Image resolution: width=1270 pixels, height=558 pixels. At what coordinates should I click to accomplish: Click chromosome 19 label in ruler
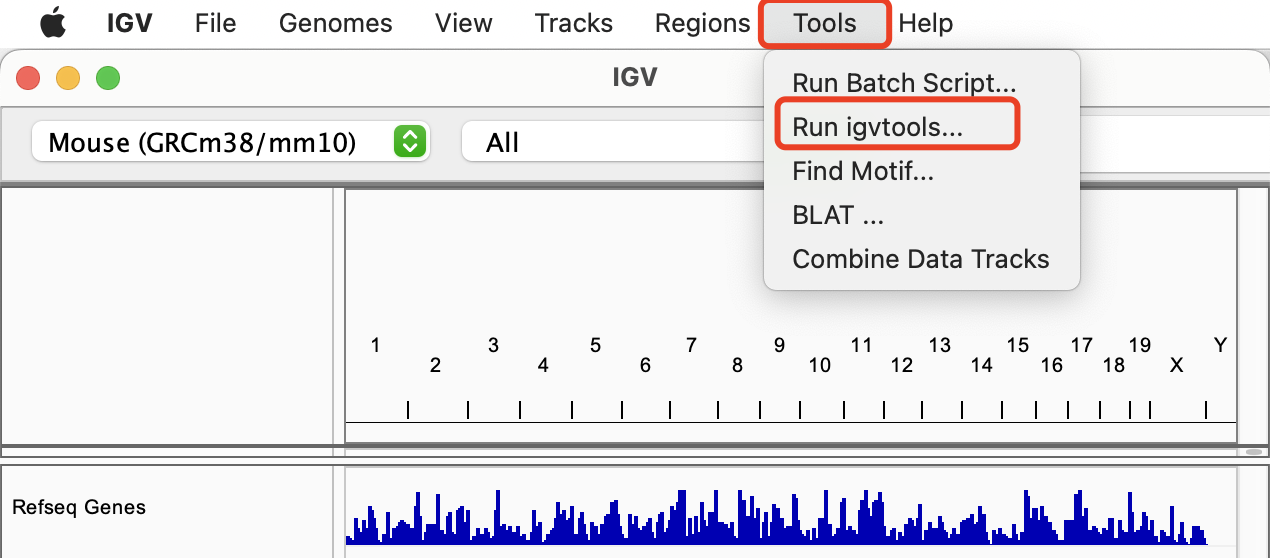pos(1139,345)
